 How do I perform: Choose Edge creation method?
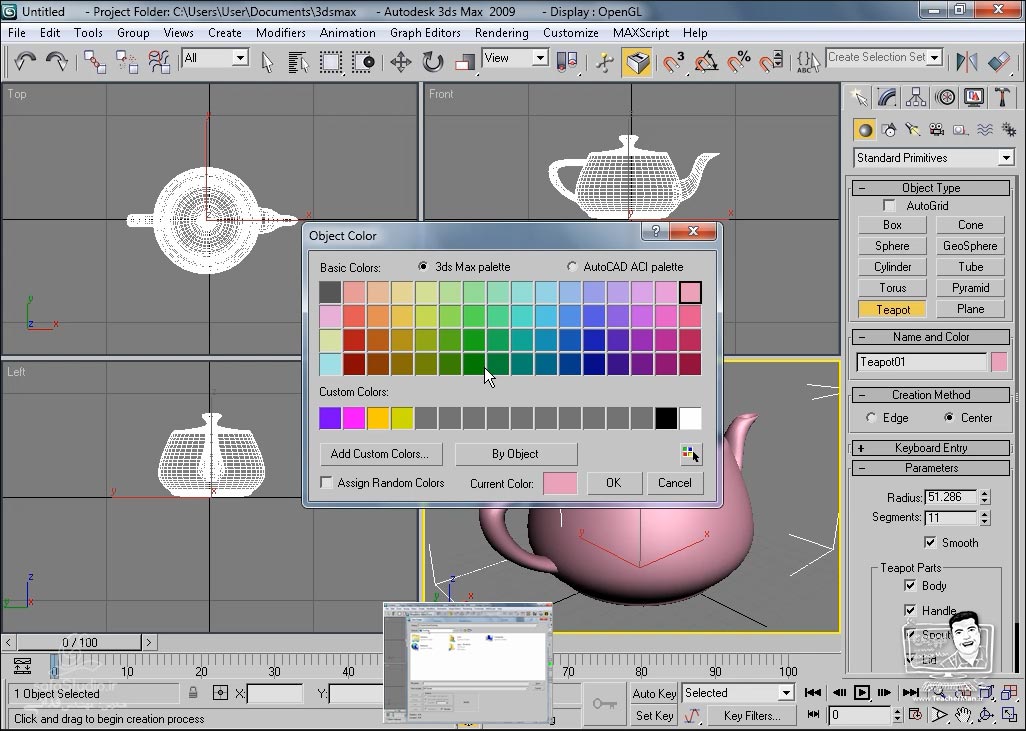(871, 418)
